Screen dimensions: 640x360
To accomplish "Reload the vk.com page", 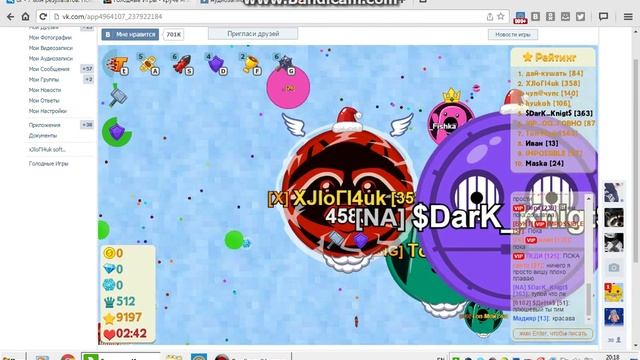I will click(x=42, y=17).
